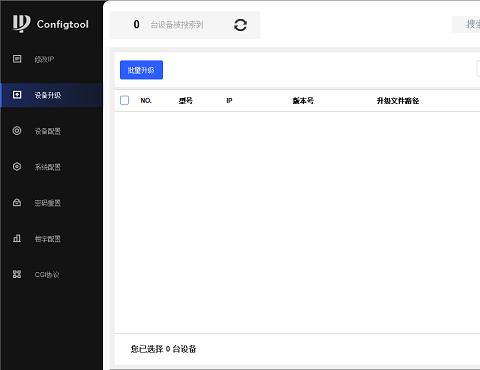Click the 型号 model column header
The height and width of the screenshot is (370, 480).
[x=186, y=101]
